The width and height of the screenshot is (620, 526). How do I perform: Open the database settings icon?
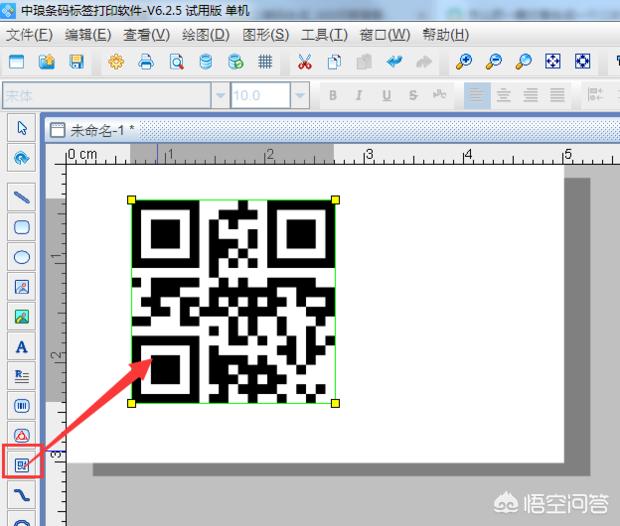pyautogui.click(x=206, y=62)
